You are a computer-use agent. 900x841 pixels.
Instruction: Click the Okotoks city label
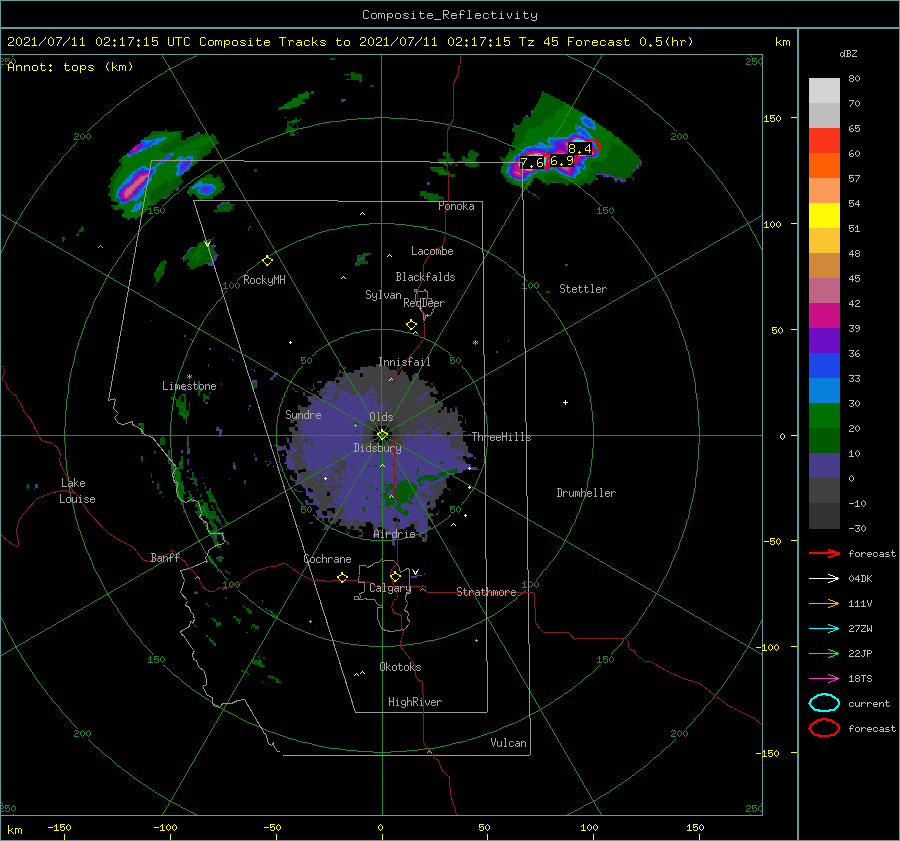pyautogui.click(x=400, y=667)
